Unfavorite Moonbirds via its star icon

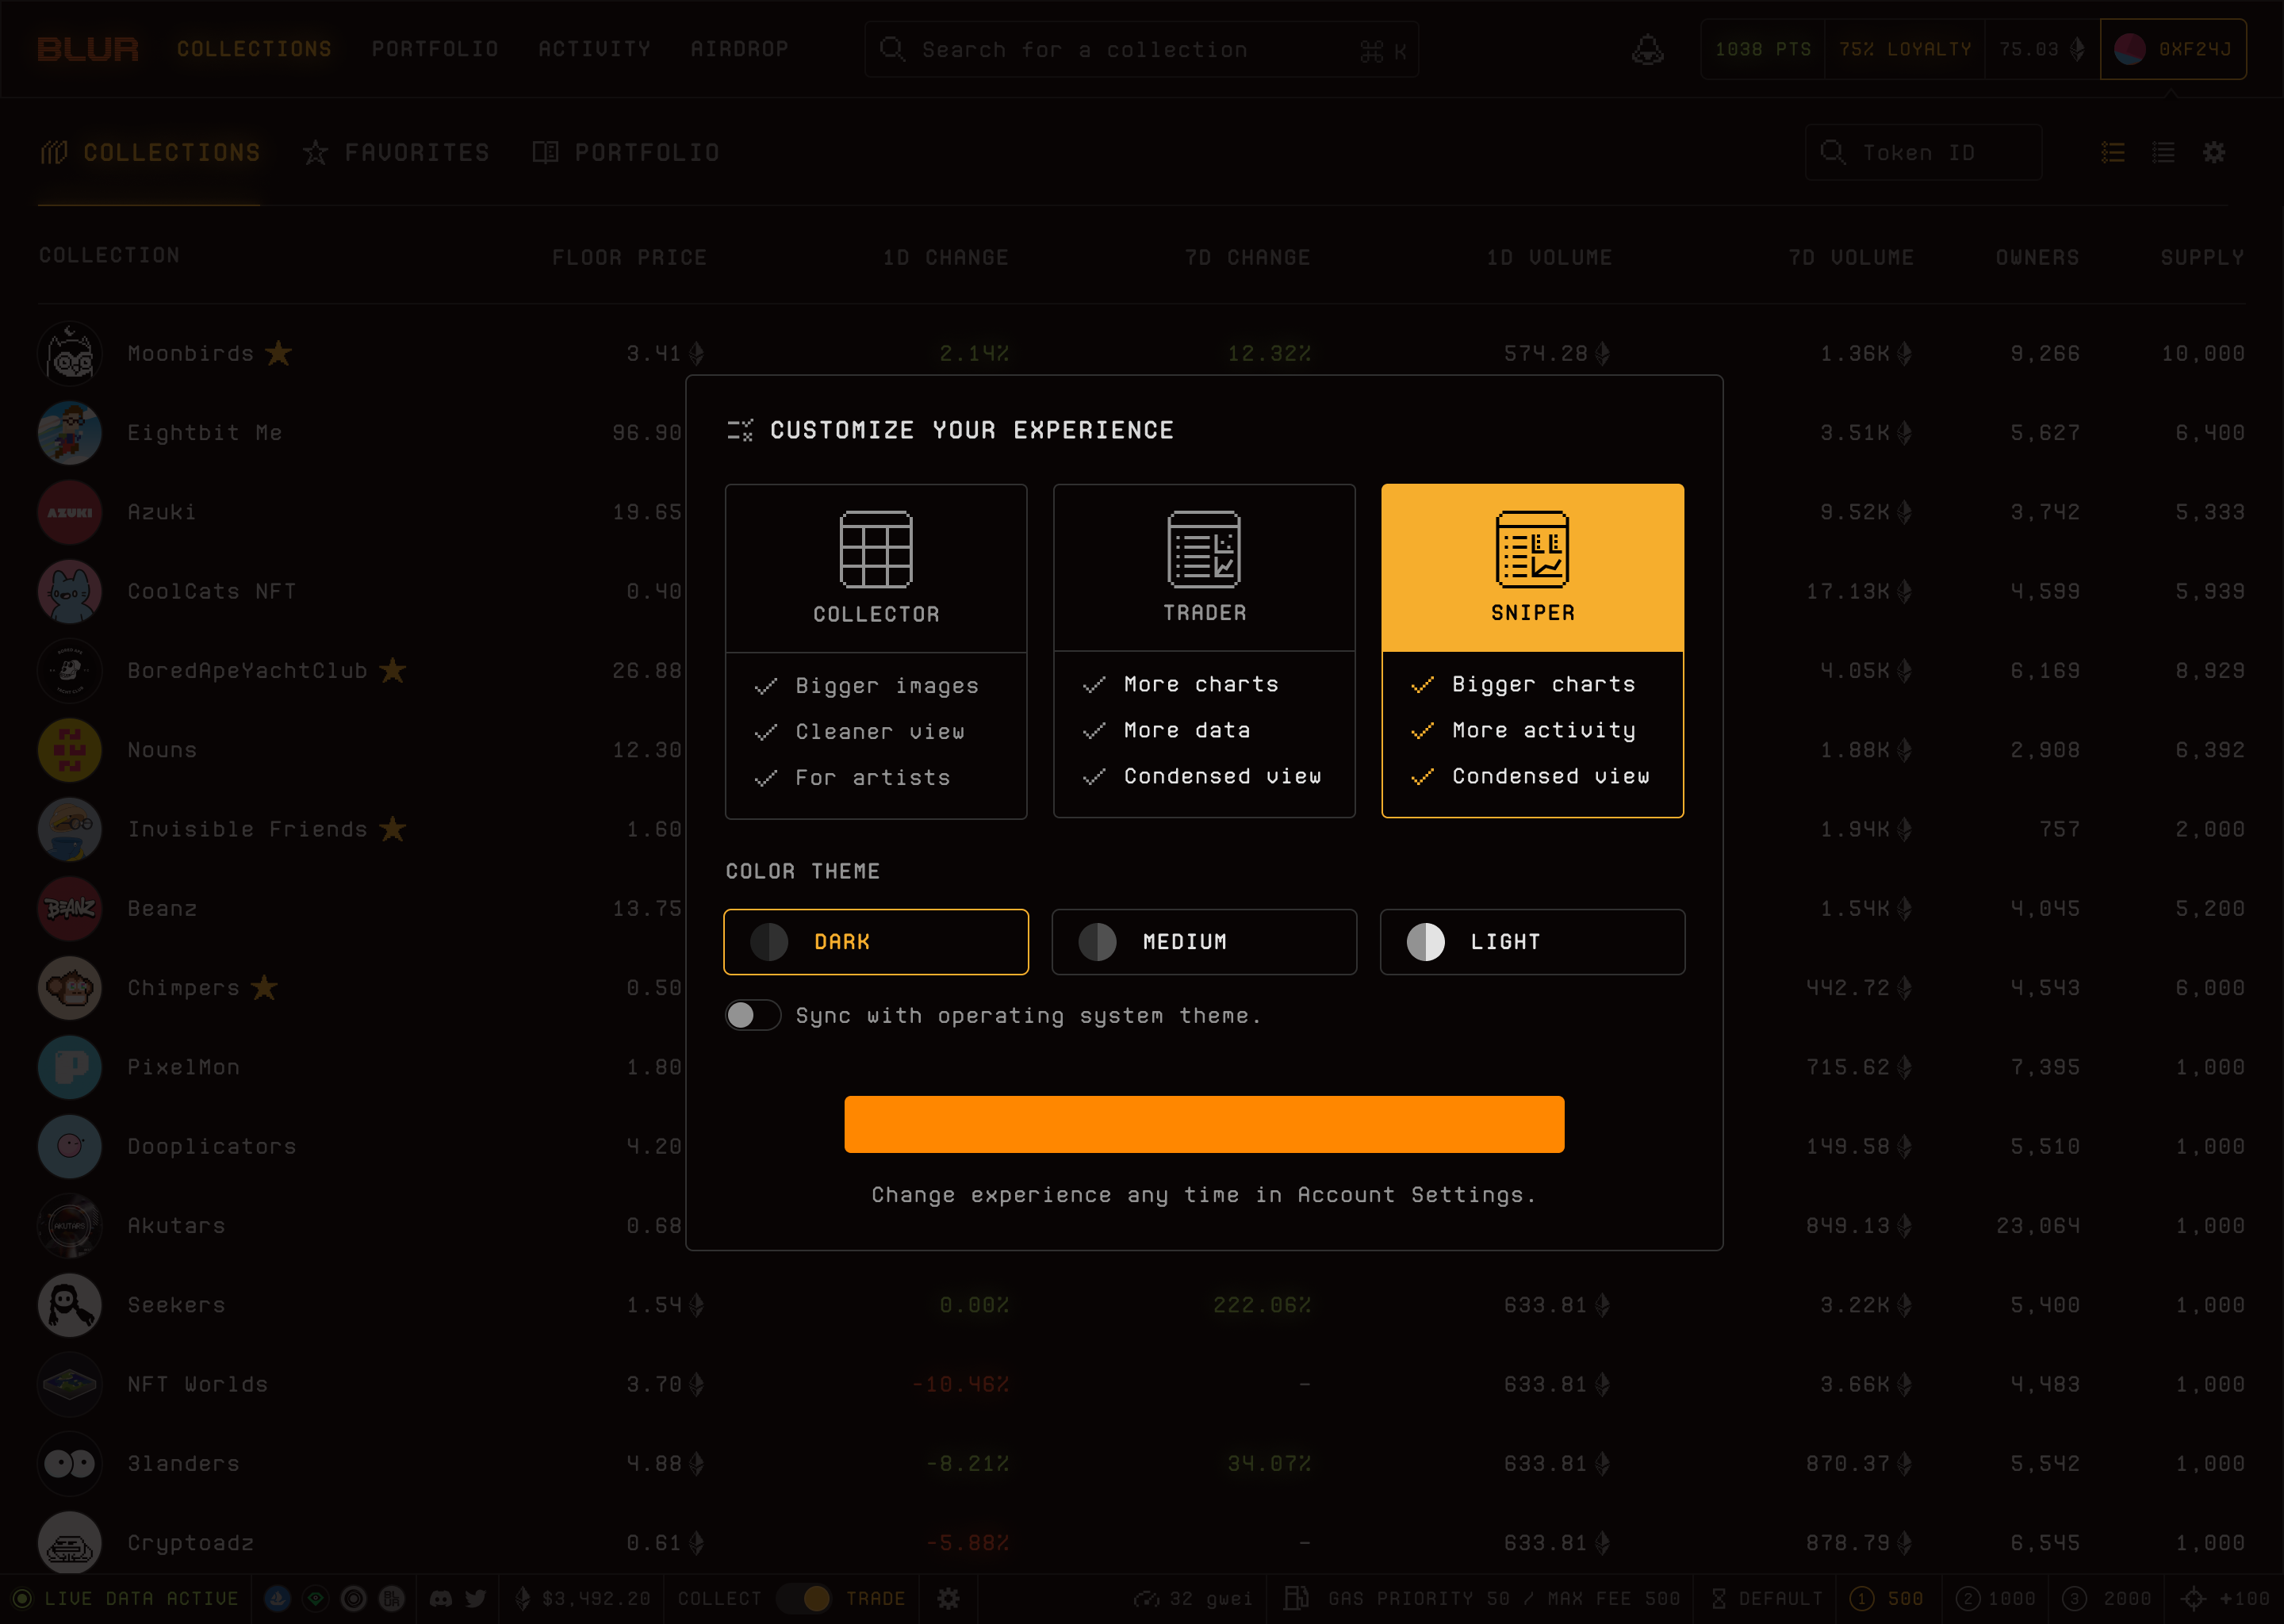(278, 353)
